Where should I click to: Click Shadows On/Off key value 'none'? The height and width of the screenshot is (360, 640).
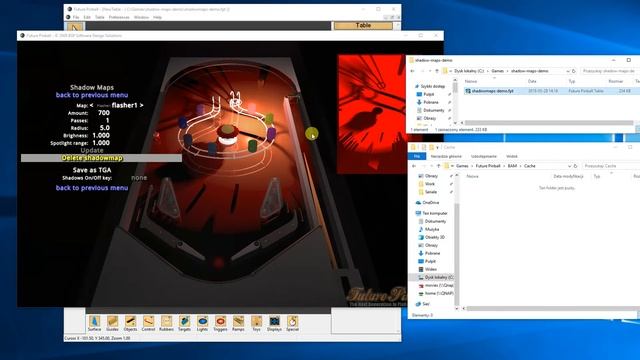pos(139,178)
